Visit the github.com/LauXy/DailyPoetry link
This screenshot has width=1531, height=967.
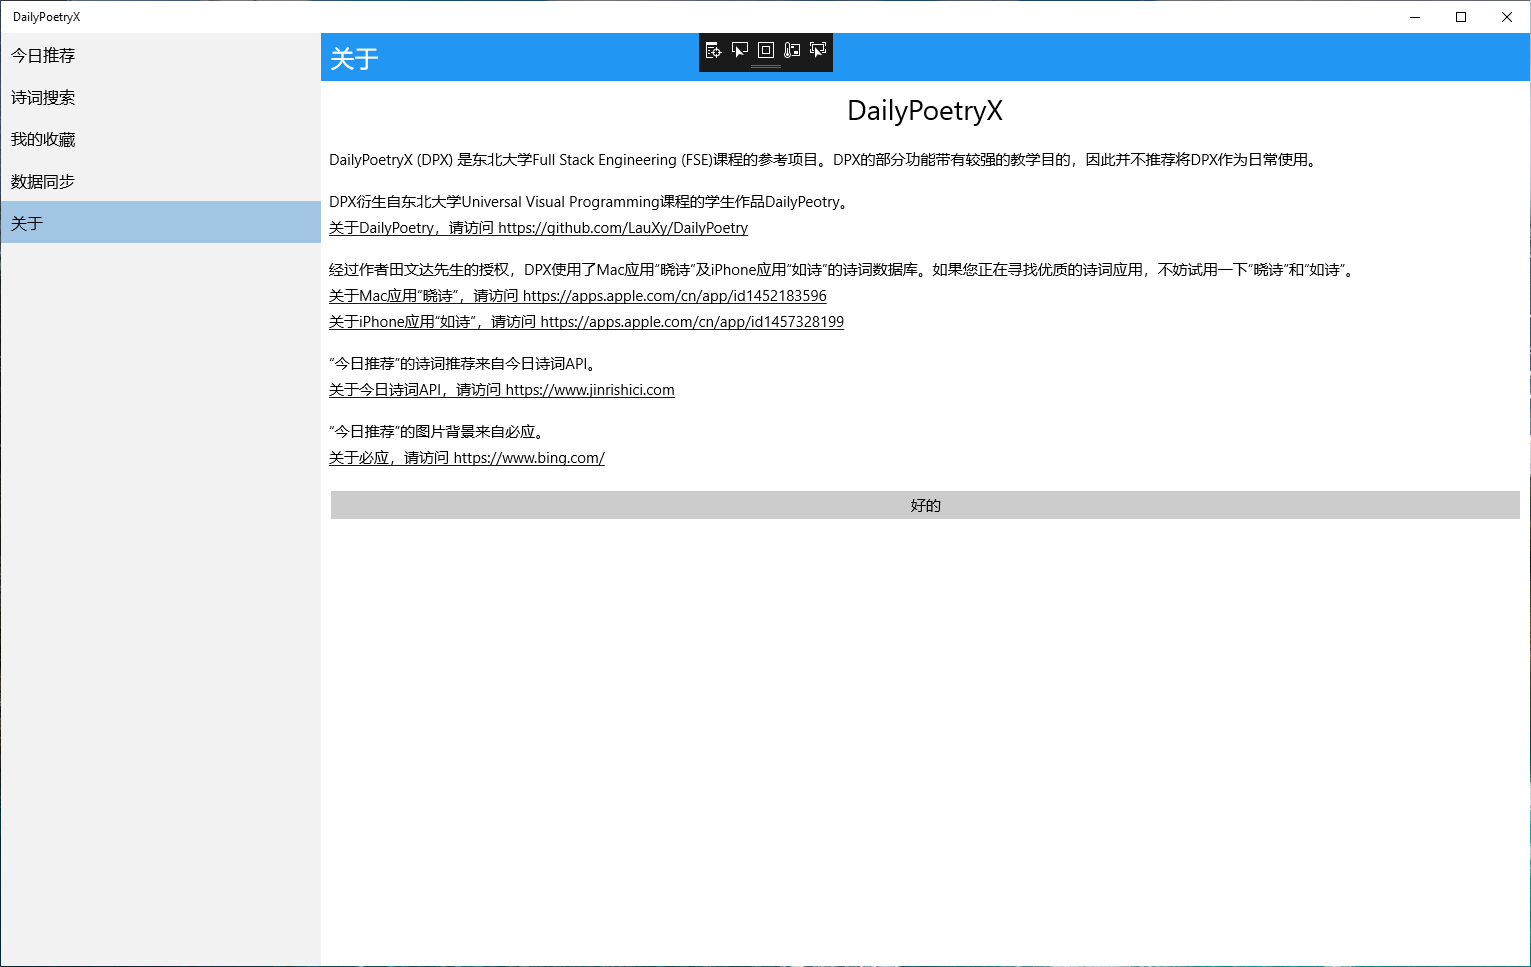pyautogui.click(x=538, y=228)
